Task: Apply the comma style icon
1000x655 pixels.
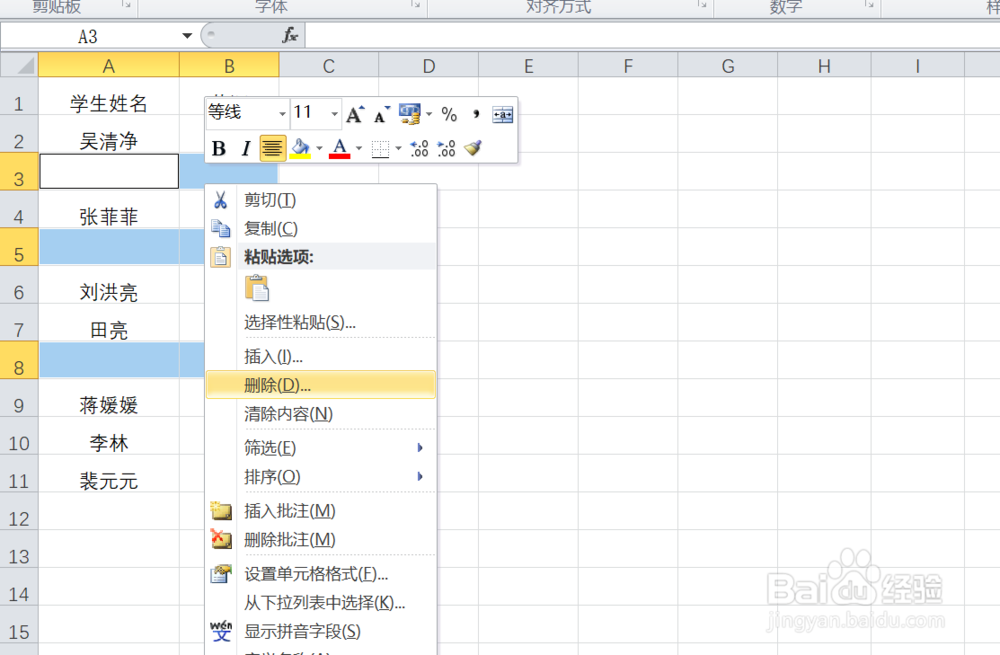Action: 476,114
